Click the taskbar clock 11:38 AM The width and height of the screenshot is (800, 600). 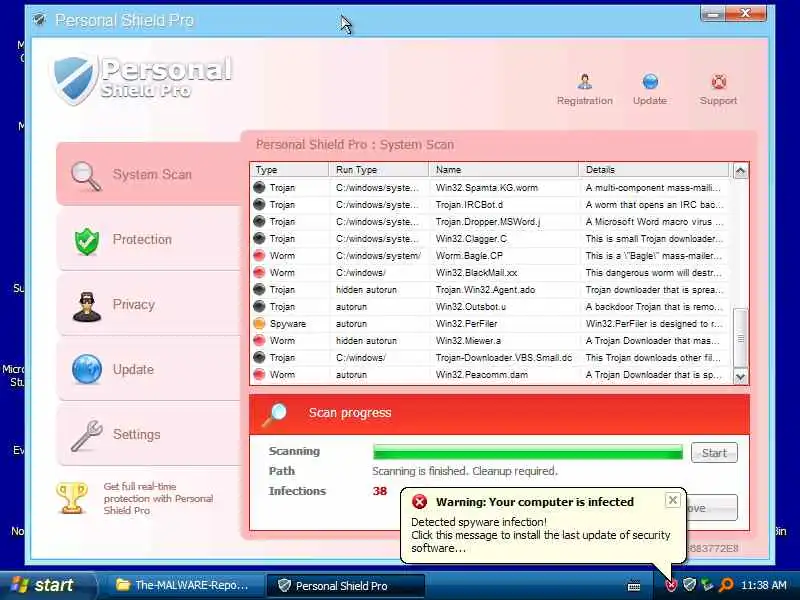(x=764, y=585)
